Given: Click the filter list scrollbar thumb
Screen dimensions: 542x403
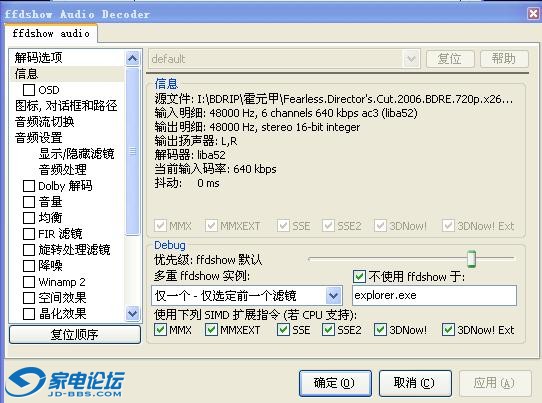Looking at the screenshot, I should tap(133, 151).
